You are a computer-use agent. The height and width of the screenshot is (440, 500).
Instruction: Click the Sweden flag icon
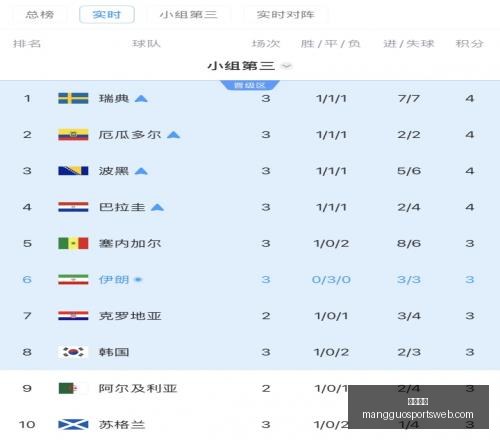[73, 98]
